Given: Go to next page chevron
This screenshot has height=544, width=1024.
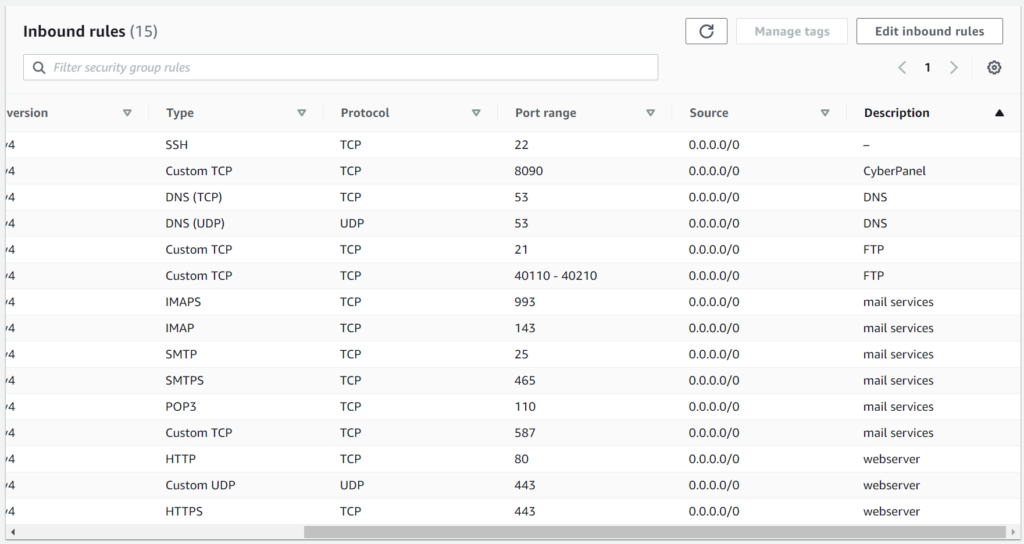Looking at the screenshot, I should [953, 67].
